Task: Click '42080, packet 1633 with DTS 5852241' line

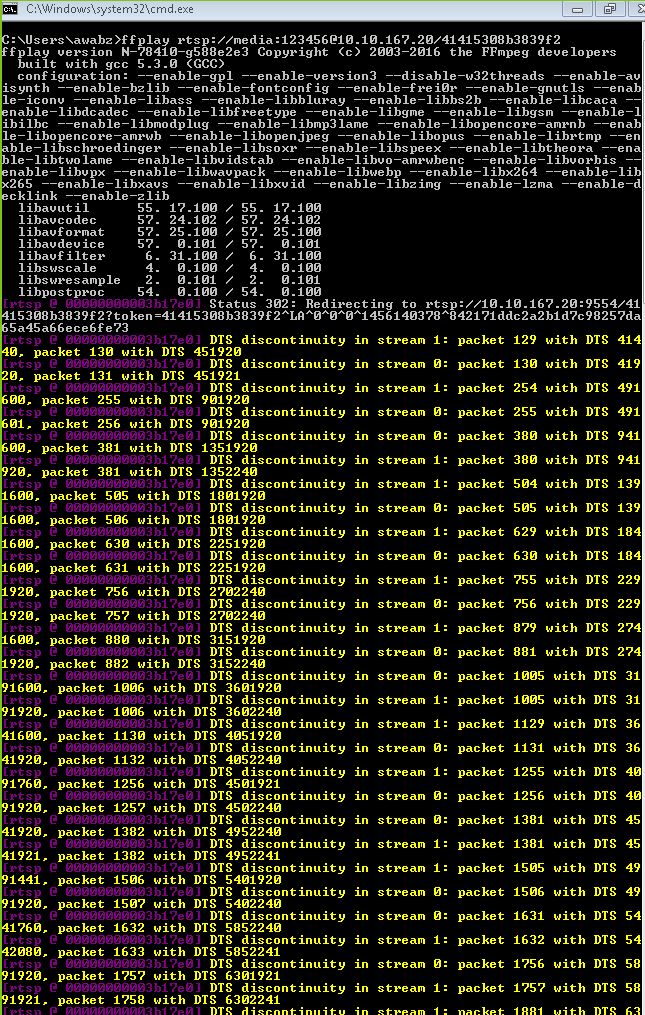Action: point(141,952)
